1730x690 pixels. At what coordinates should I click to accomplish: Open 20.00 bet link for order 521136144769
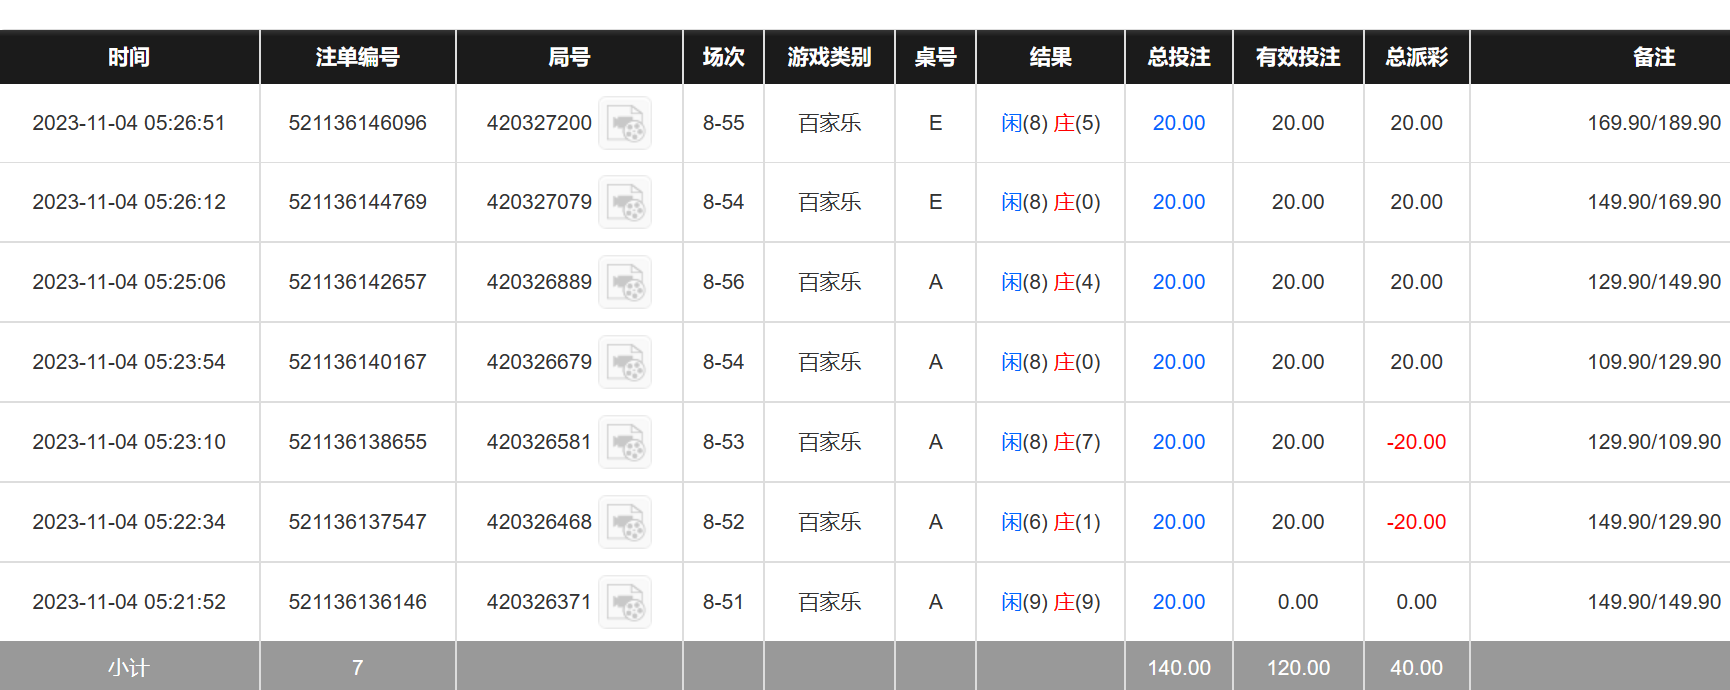pyautogui.click(x=1178, y=202)
